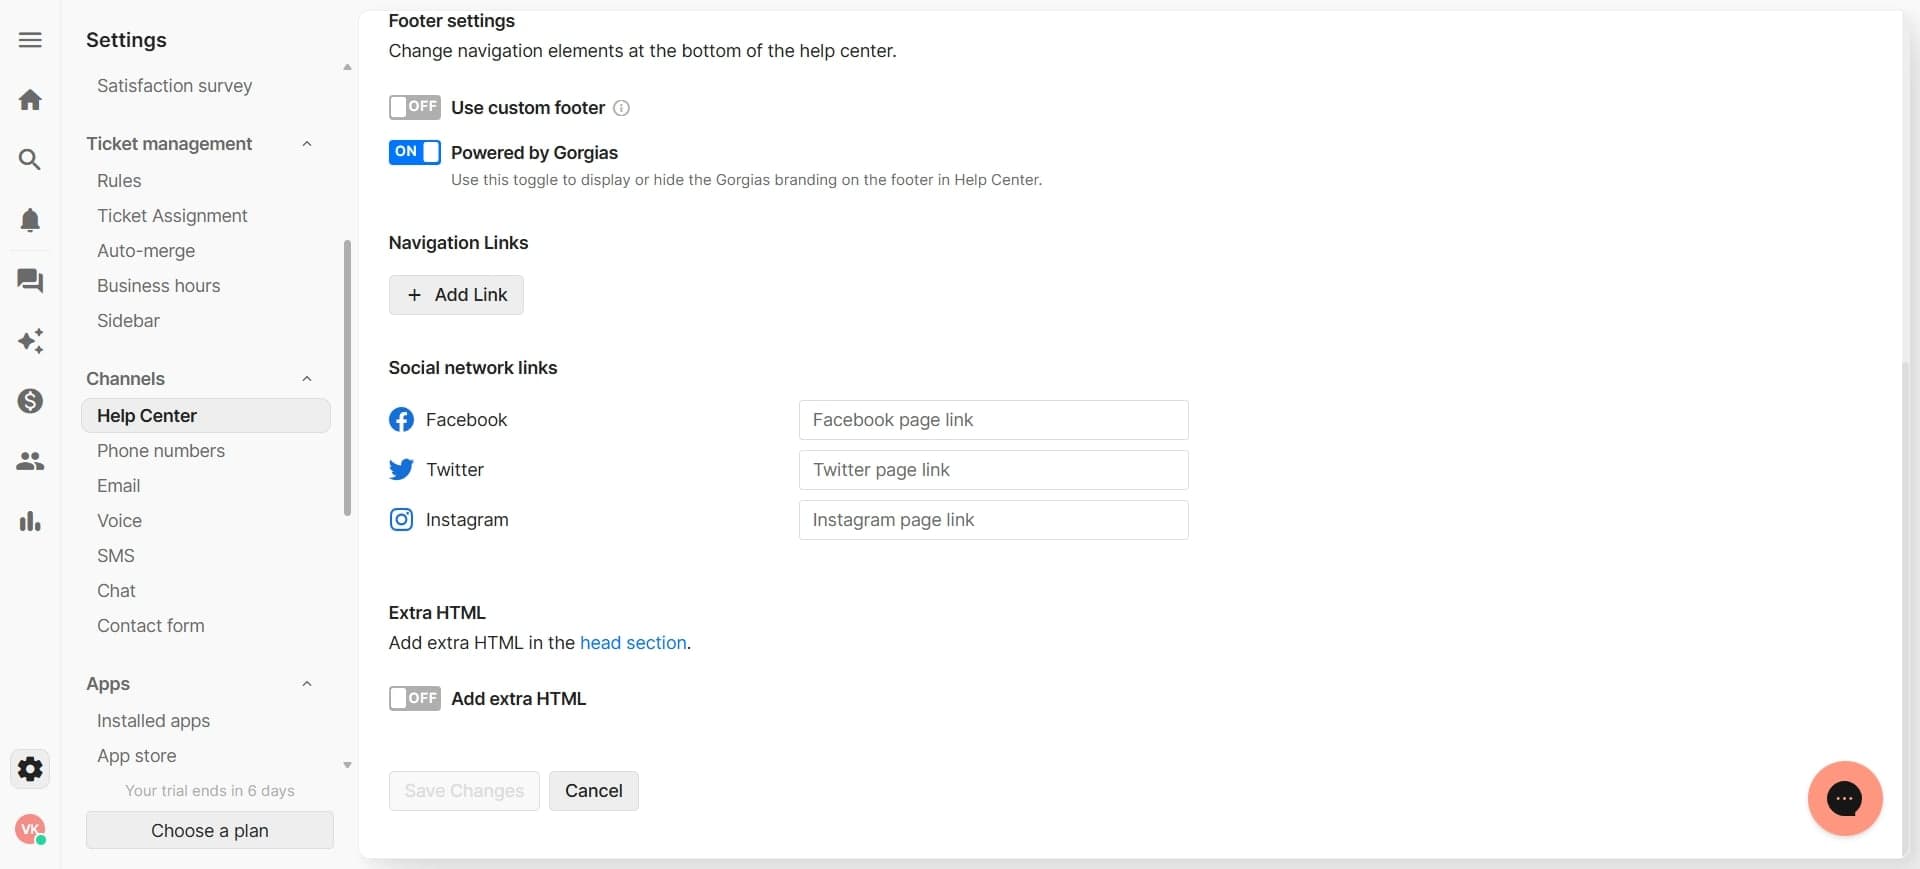
Task: Click the statistics bar chart icon
Action: (30, 521)
